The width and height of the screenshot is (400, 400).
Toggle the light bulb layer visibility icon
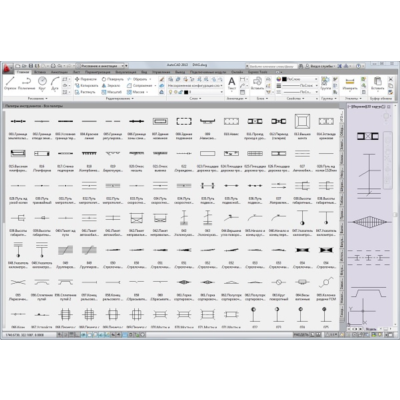pyautogui.click(x=170, y=92)
